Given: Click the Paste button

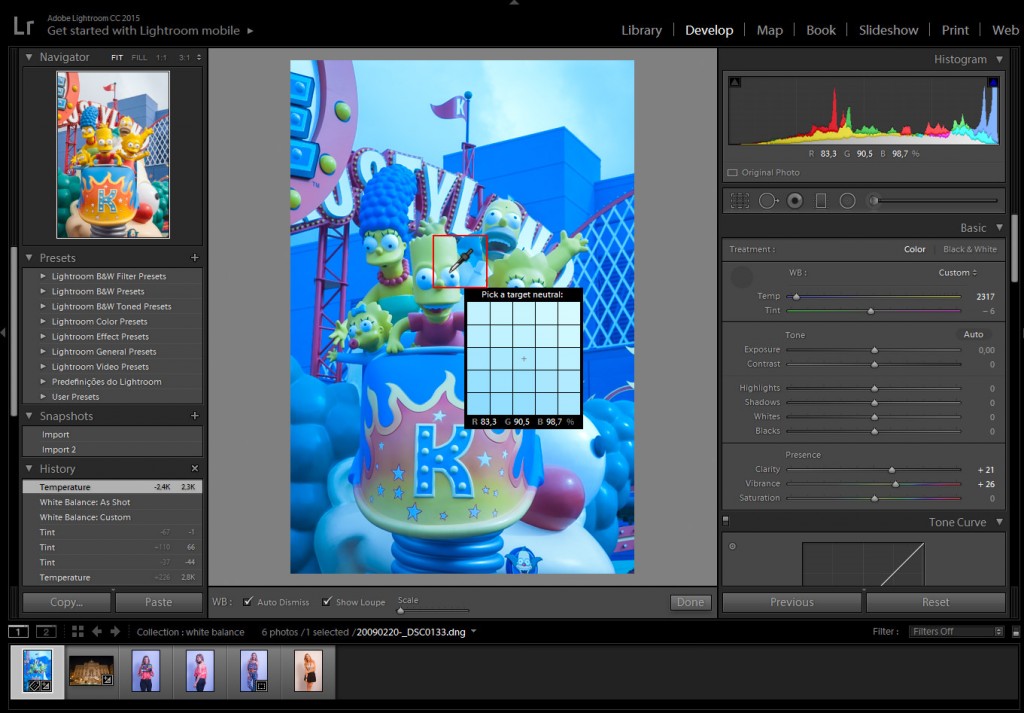Looking at the screenshot, I should click(x=159, y=602).
